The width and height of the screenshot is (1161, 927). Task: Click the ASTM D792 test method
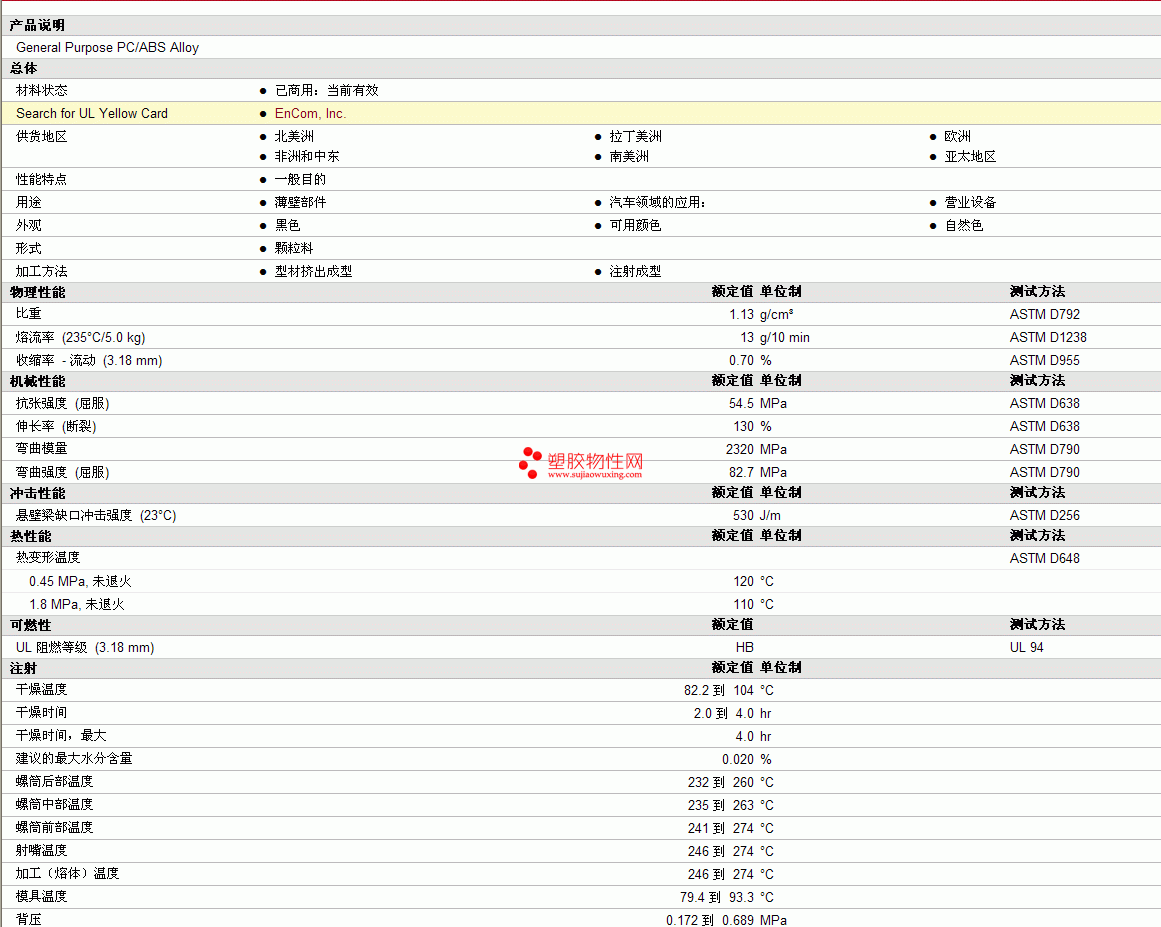point(1045,315)
